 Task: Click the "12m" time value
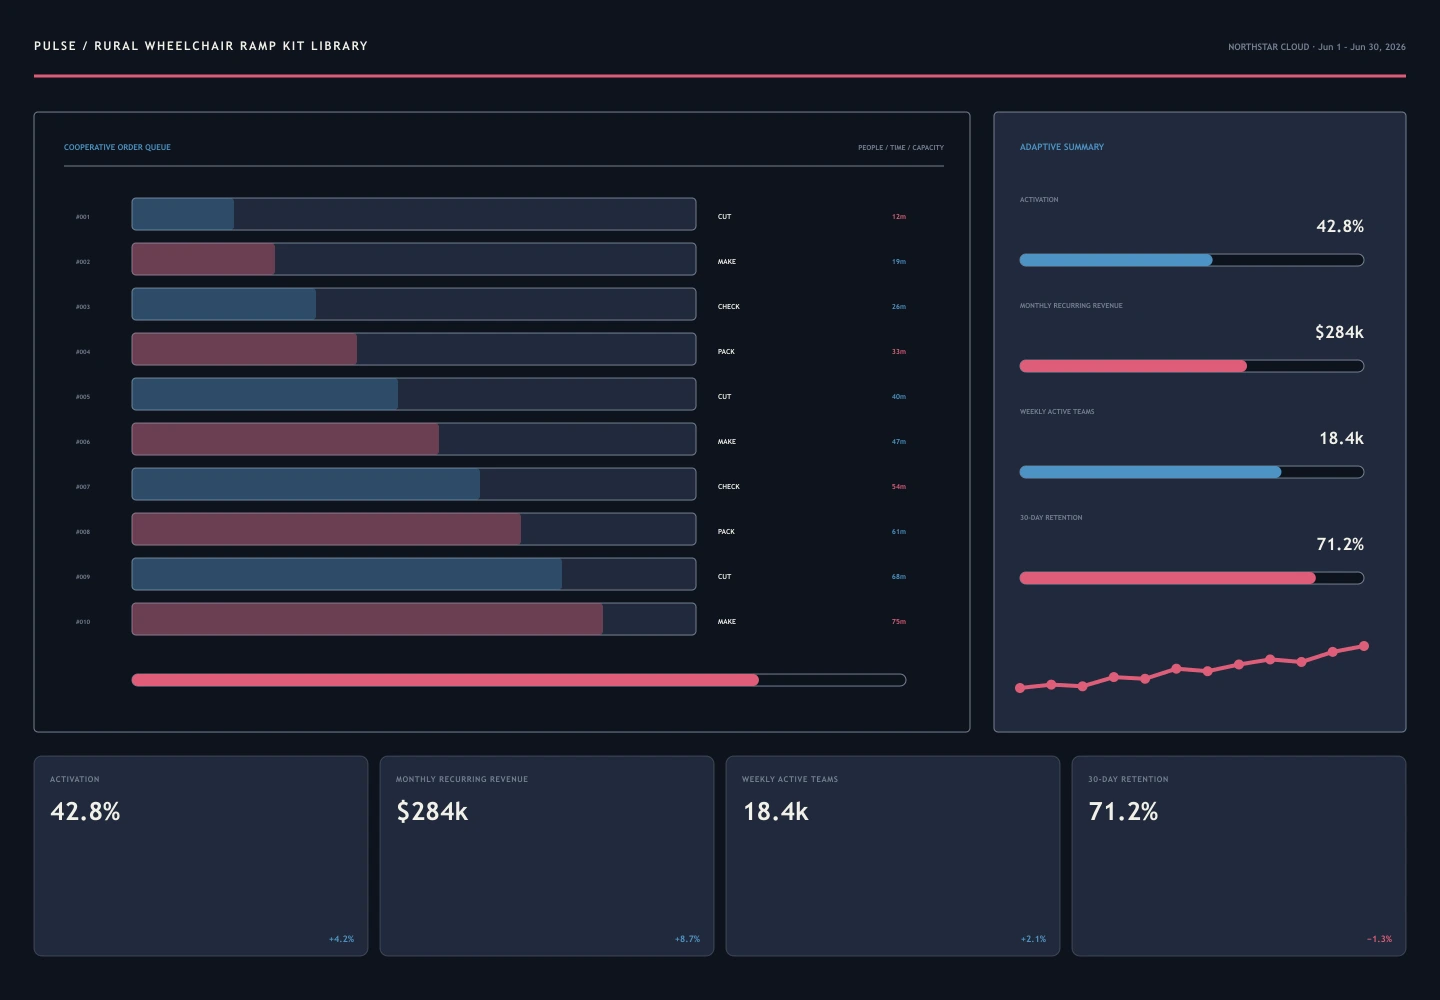click(899, 217)
